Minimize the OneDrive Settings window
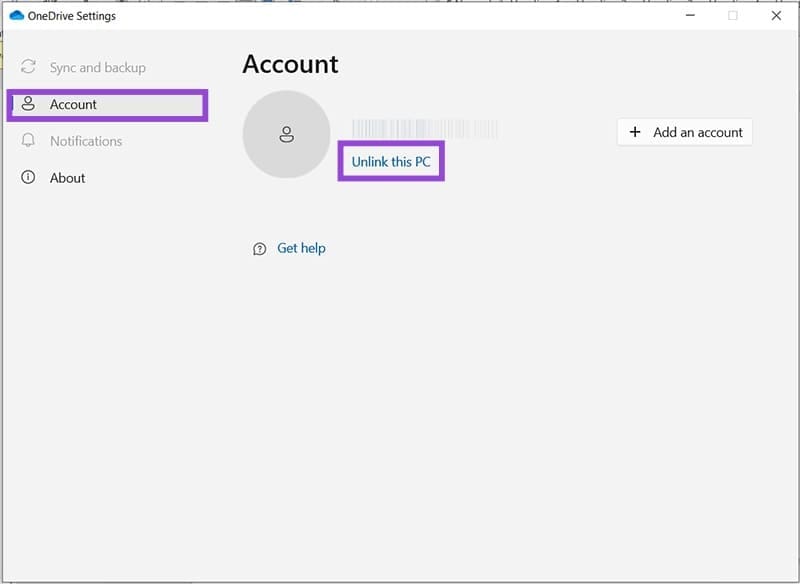The height and width of the screenshot is (584, 800). 689,16
